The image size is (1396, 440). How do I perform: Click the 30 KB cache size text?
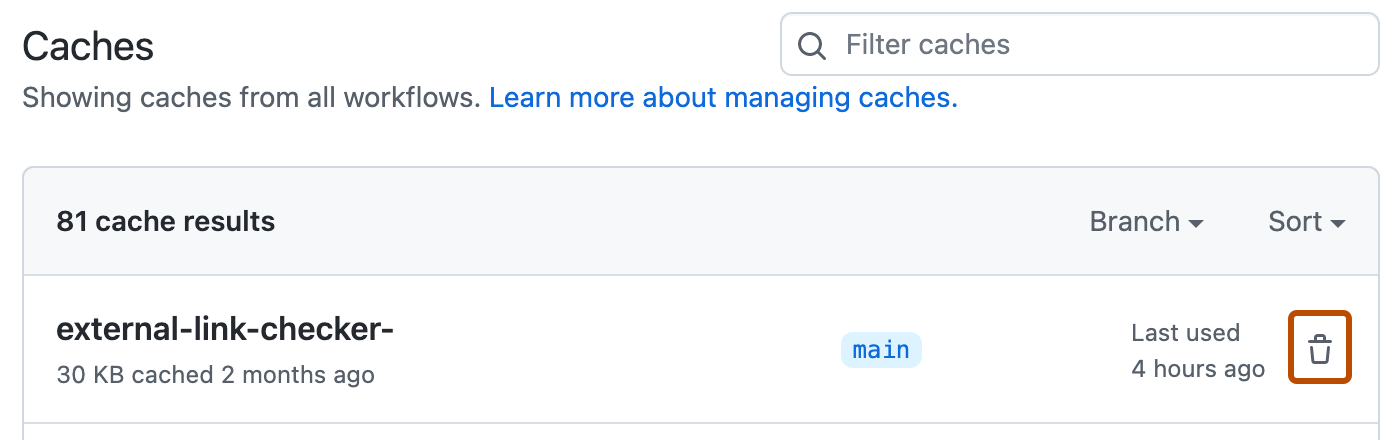(91, 375)
